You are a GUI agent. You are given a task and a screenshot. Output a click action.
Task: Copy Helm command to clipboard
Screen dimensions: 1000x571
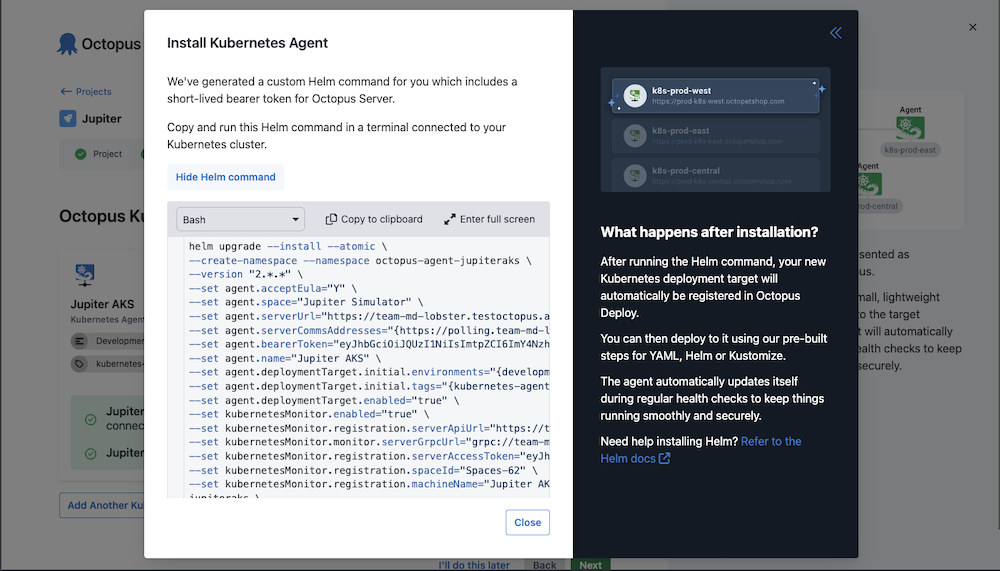(374, 219)
